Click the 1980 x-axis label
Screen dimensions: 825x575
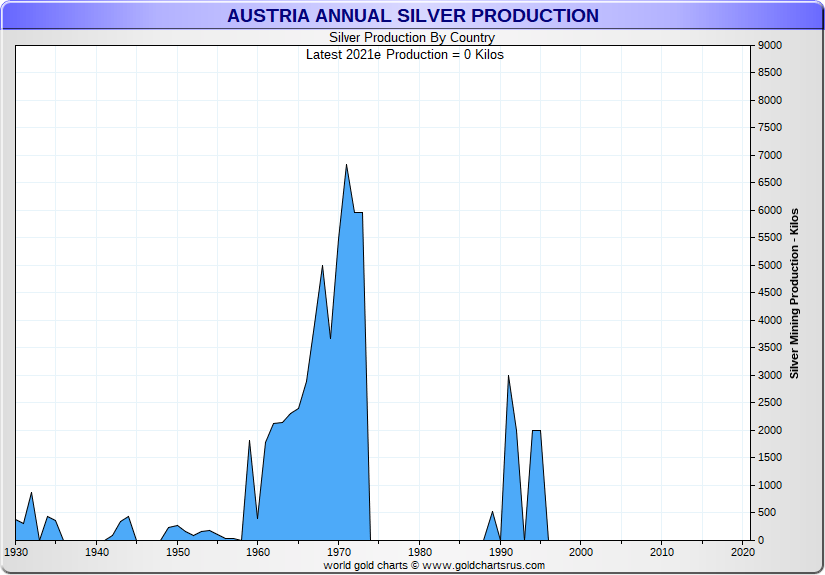pyautogui.click(x=420, y=552)
